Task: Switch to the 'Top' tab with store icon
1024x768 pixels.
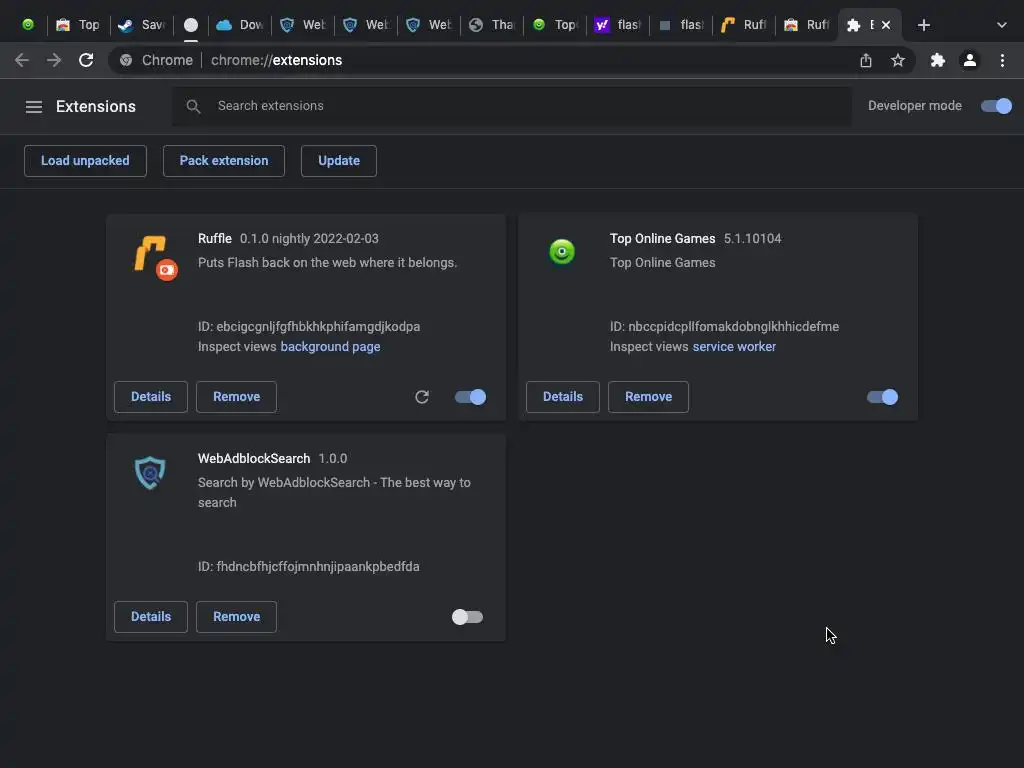Action: (78, 25)
